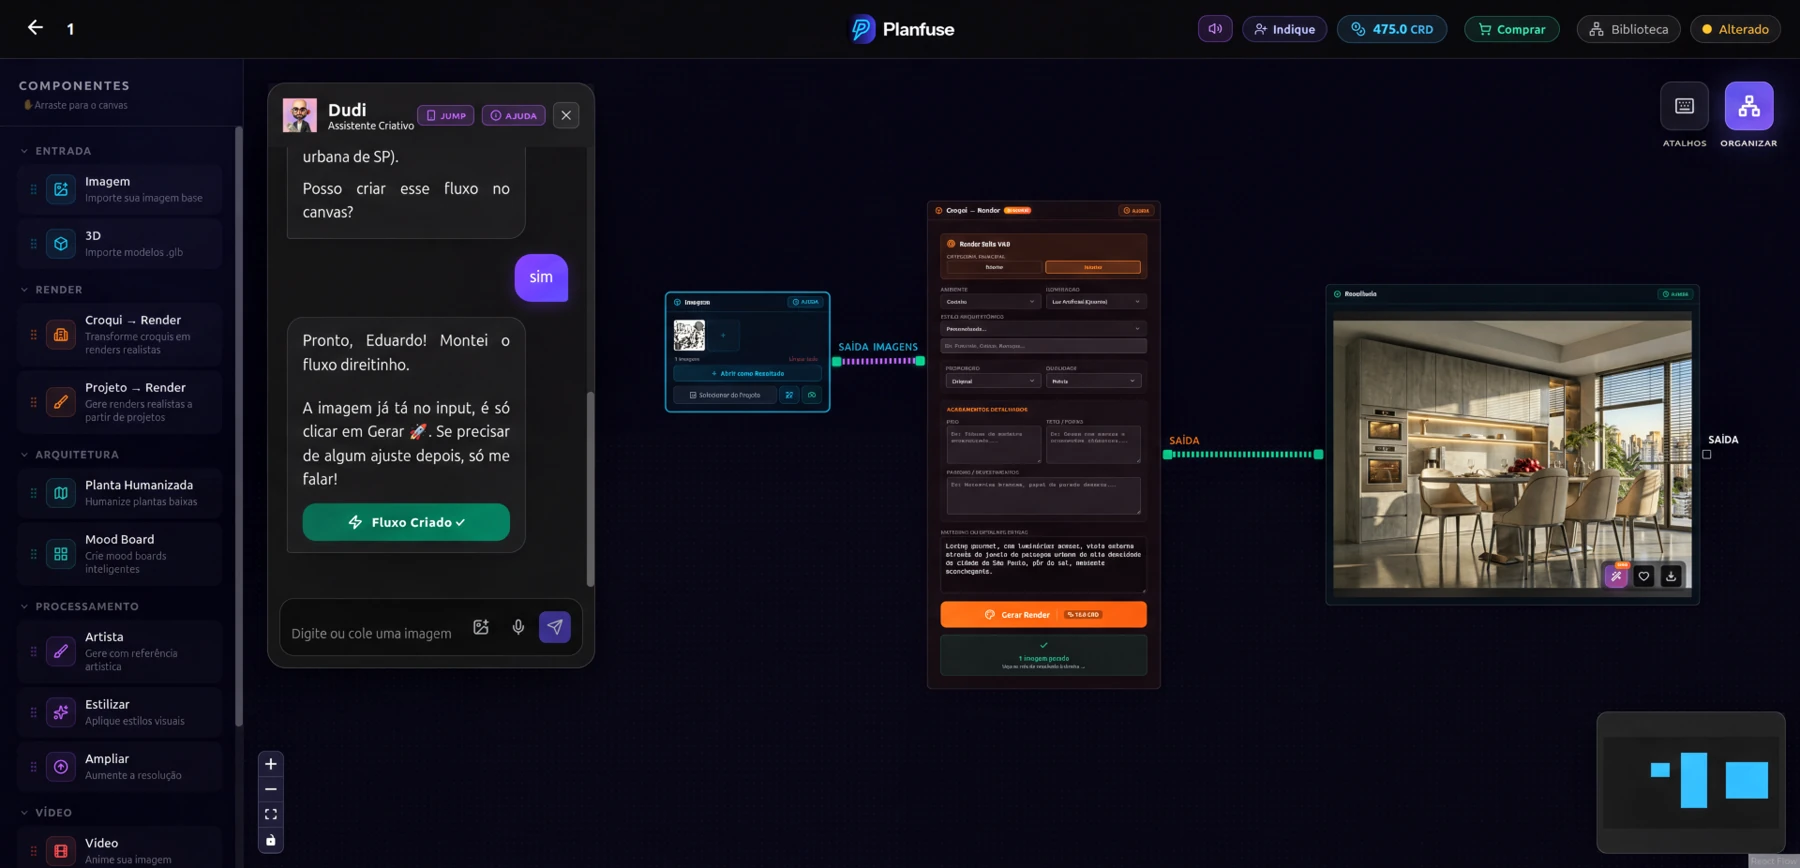Click the Paredes / Revestimentos text field
The height and width of the screenshot is (868, 1800).
click(1043, 496)
